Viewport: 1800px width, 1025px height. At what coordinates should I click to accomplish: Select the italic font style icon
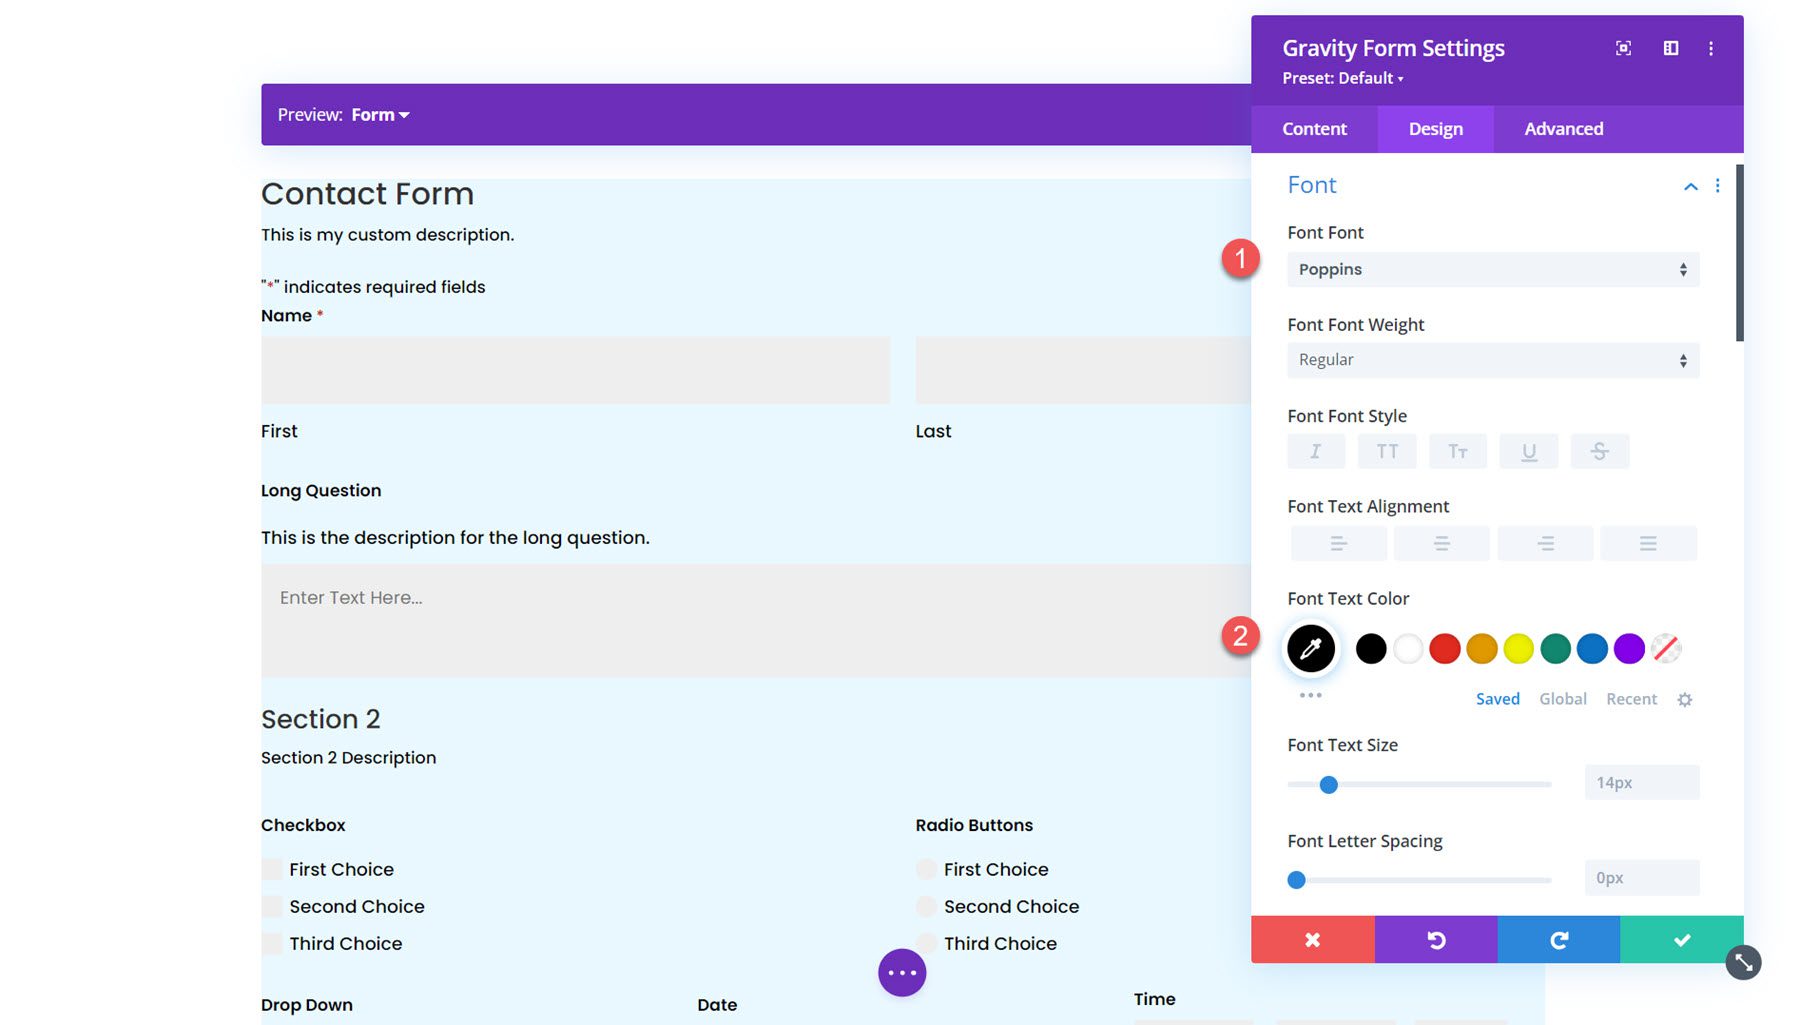pyautogui.click(x=1315, y=451)
